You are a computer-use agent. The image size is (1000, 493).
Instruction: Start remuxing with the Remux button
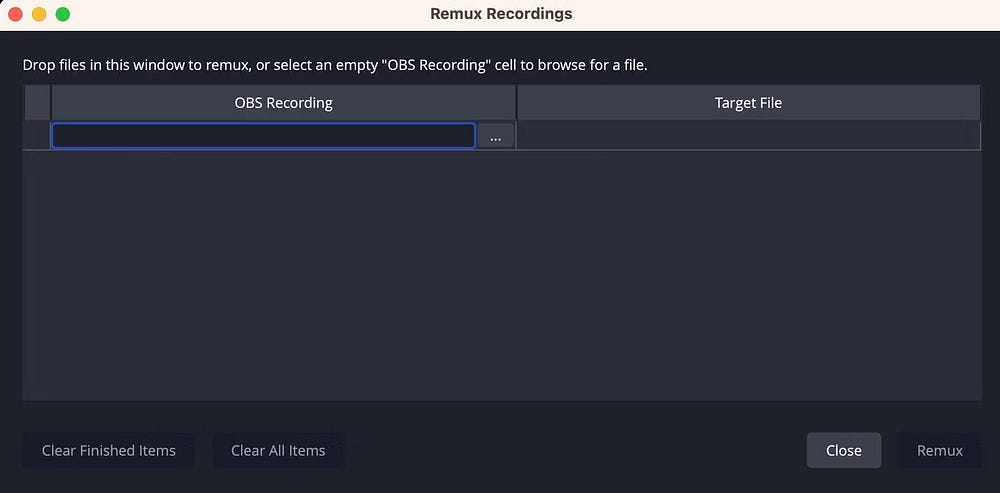pyautogui.click(x=939, y=451)
